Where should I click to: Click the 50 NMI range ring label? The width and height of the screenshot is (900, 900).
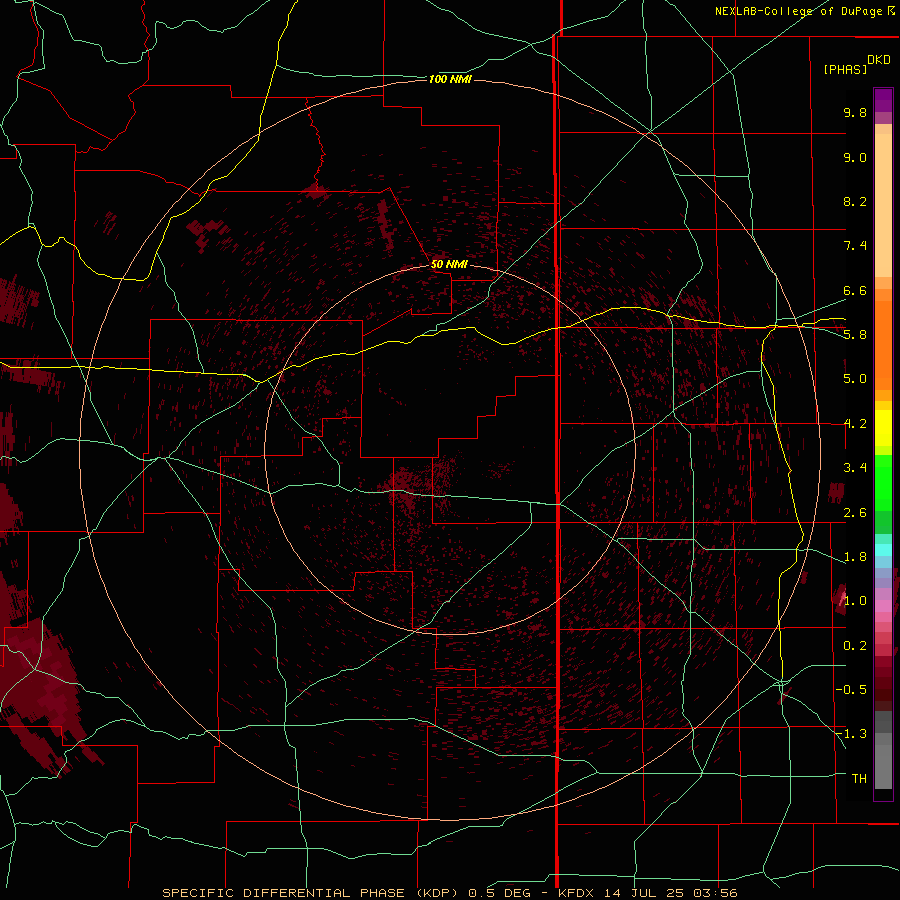tap(449, 264)
